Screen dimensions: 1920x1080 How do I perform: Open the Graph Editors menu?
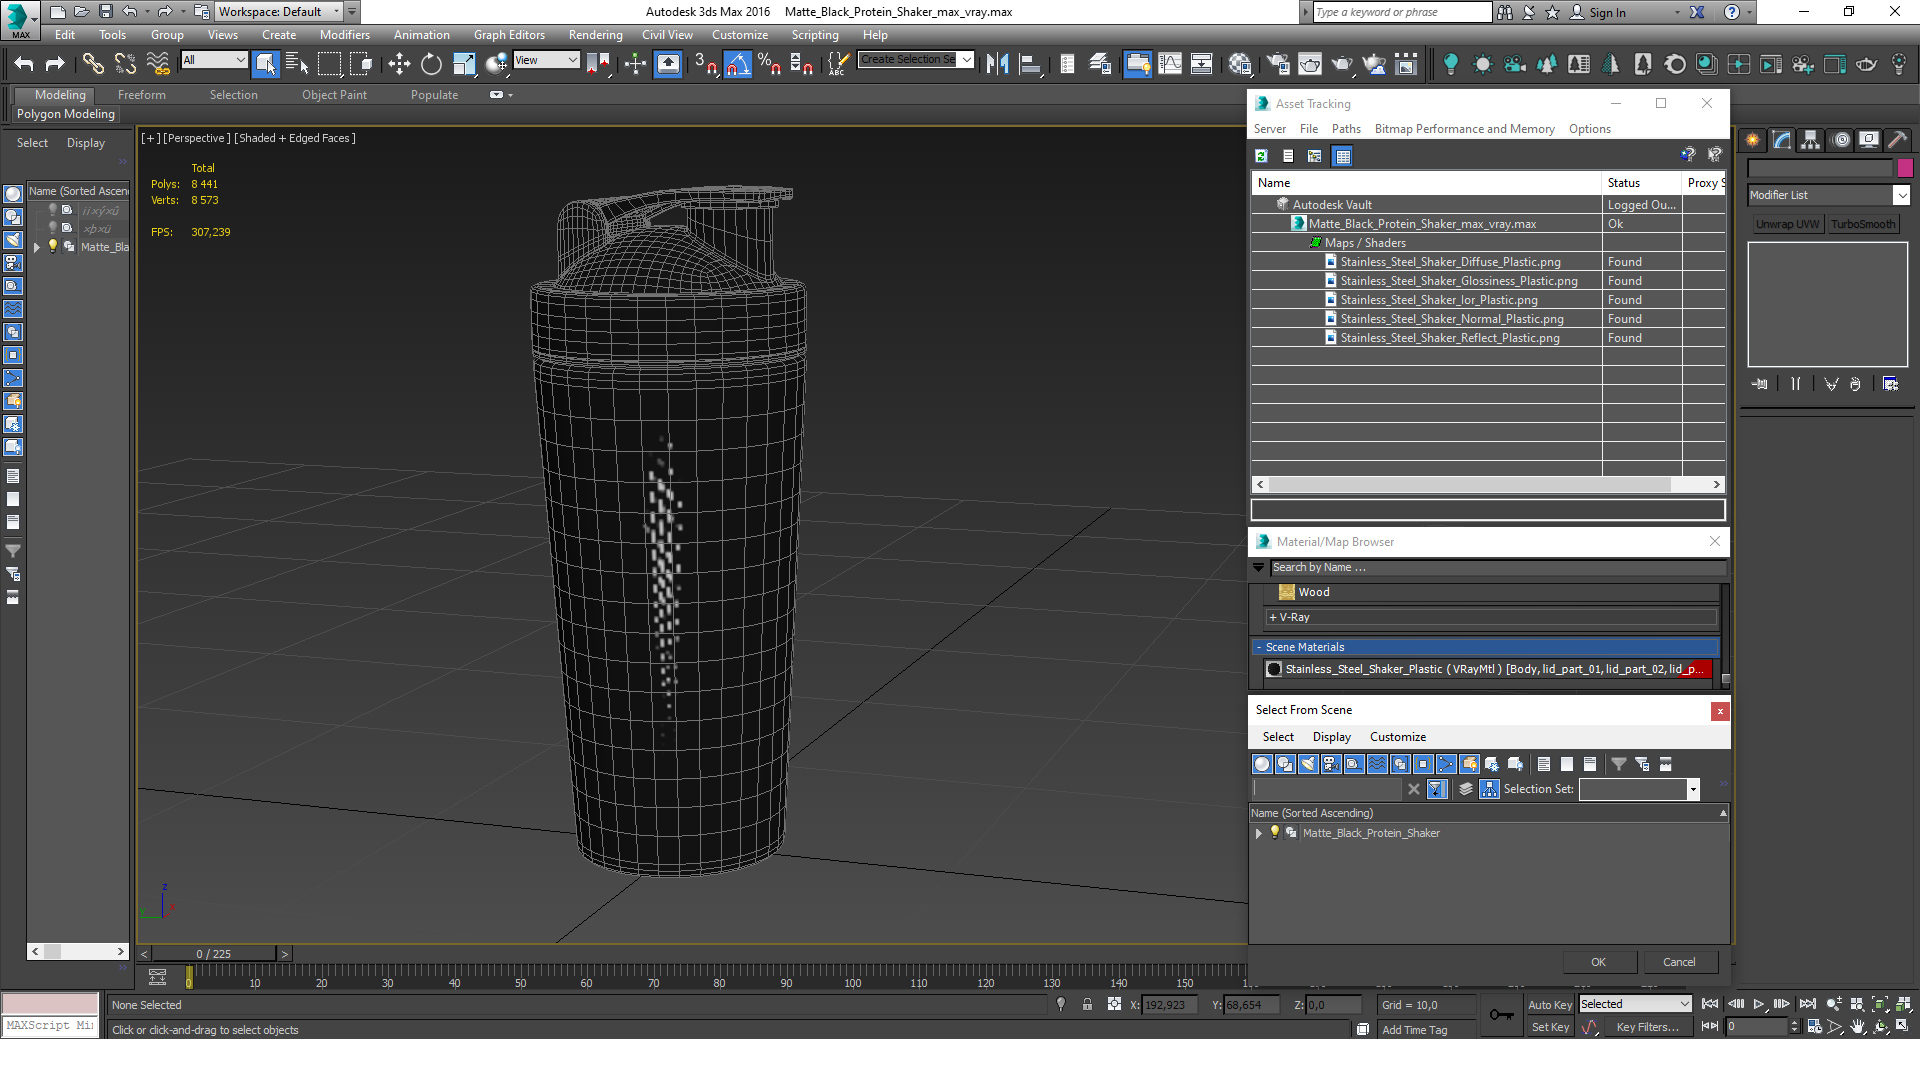click(509, 35)
